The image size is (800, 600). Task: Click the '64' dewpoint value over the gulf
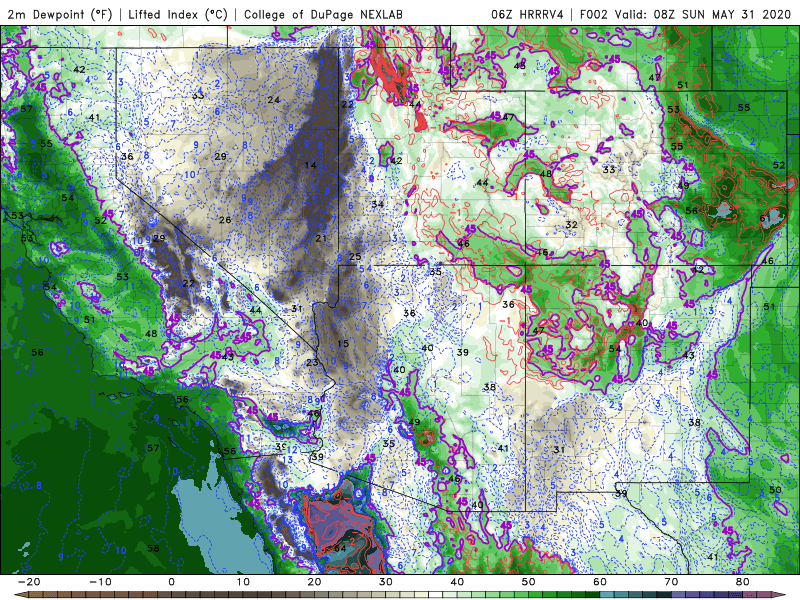click(340, 548)
